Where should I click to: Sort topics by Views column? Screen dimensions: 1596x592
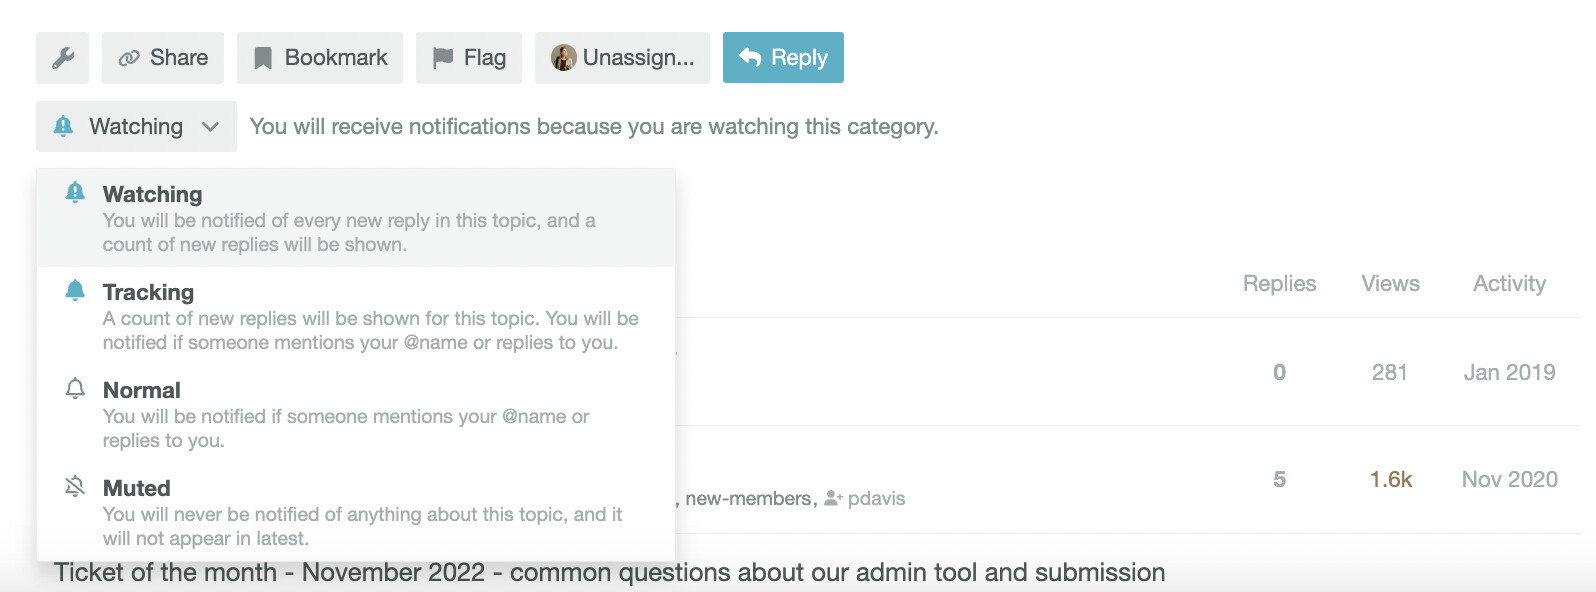1390,284
